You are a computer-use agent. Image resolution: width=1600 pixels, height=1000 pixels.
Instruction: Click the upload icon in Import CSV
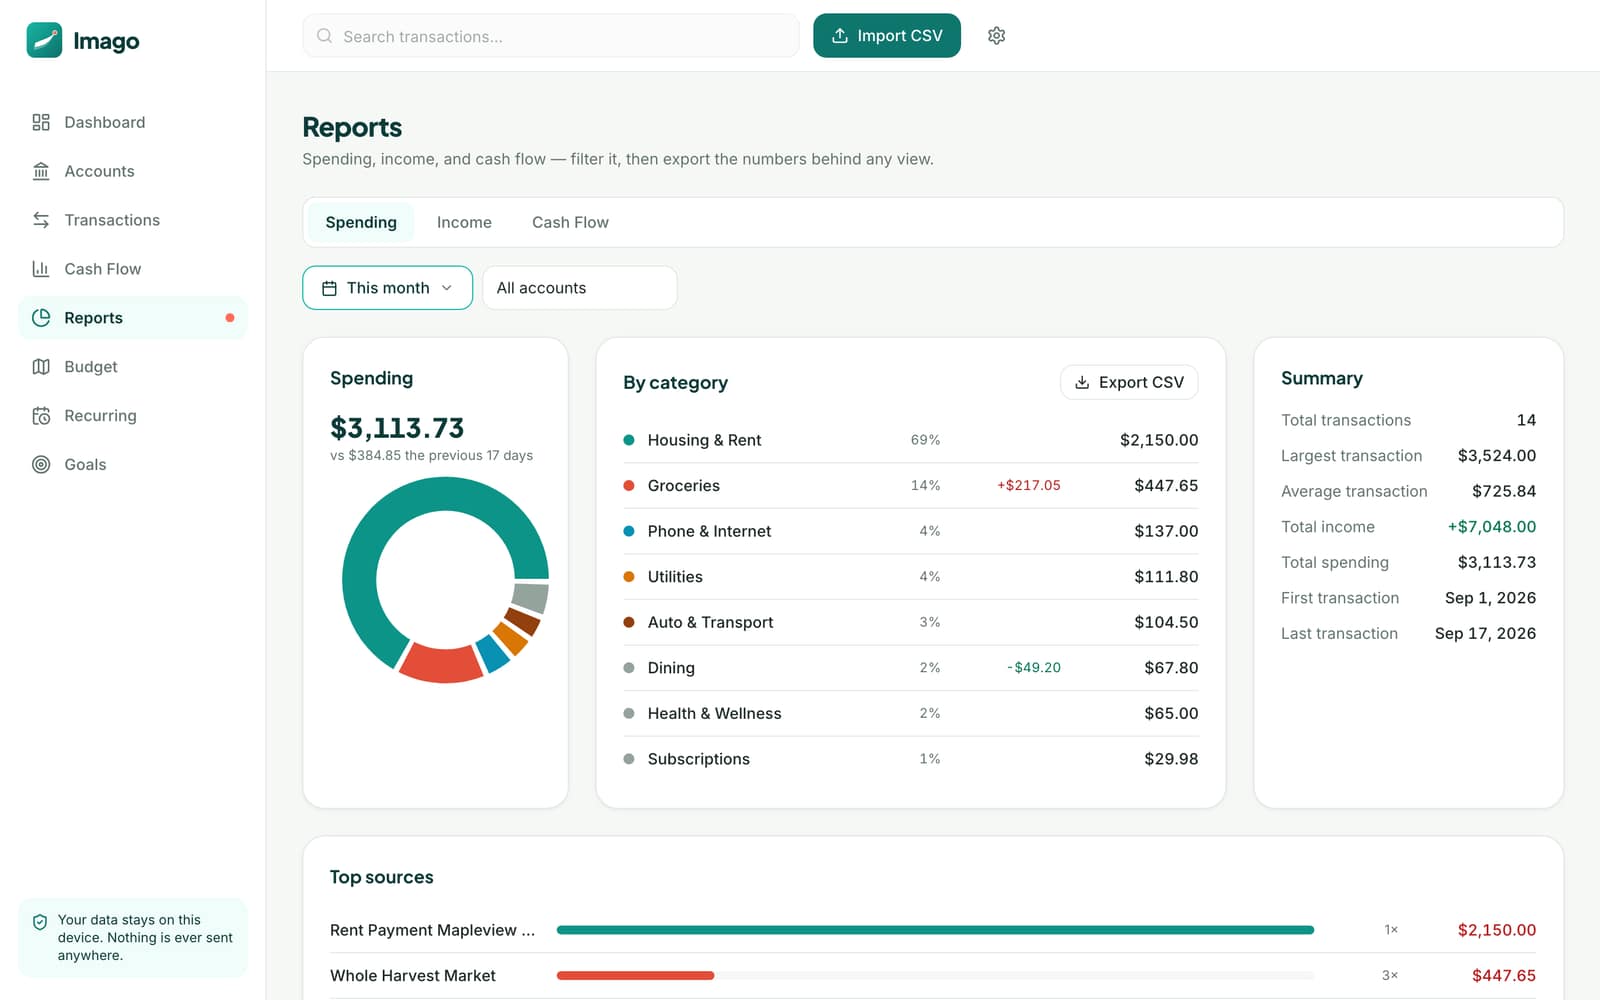[840, 36]
